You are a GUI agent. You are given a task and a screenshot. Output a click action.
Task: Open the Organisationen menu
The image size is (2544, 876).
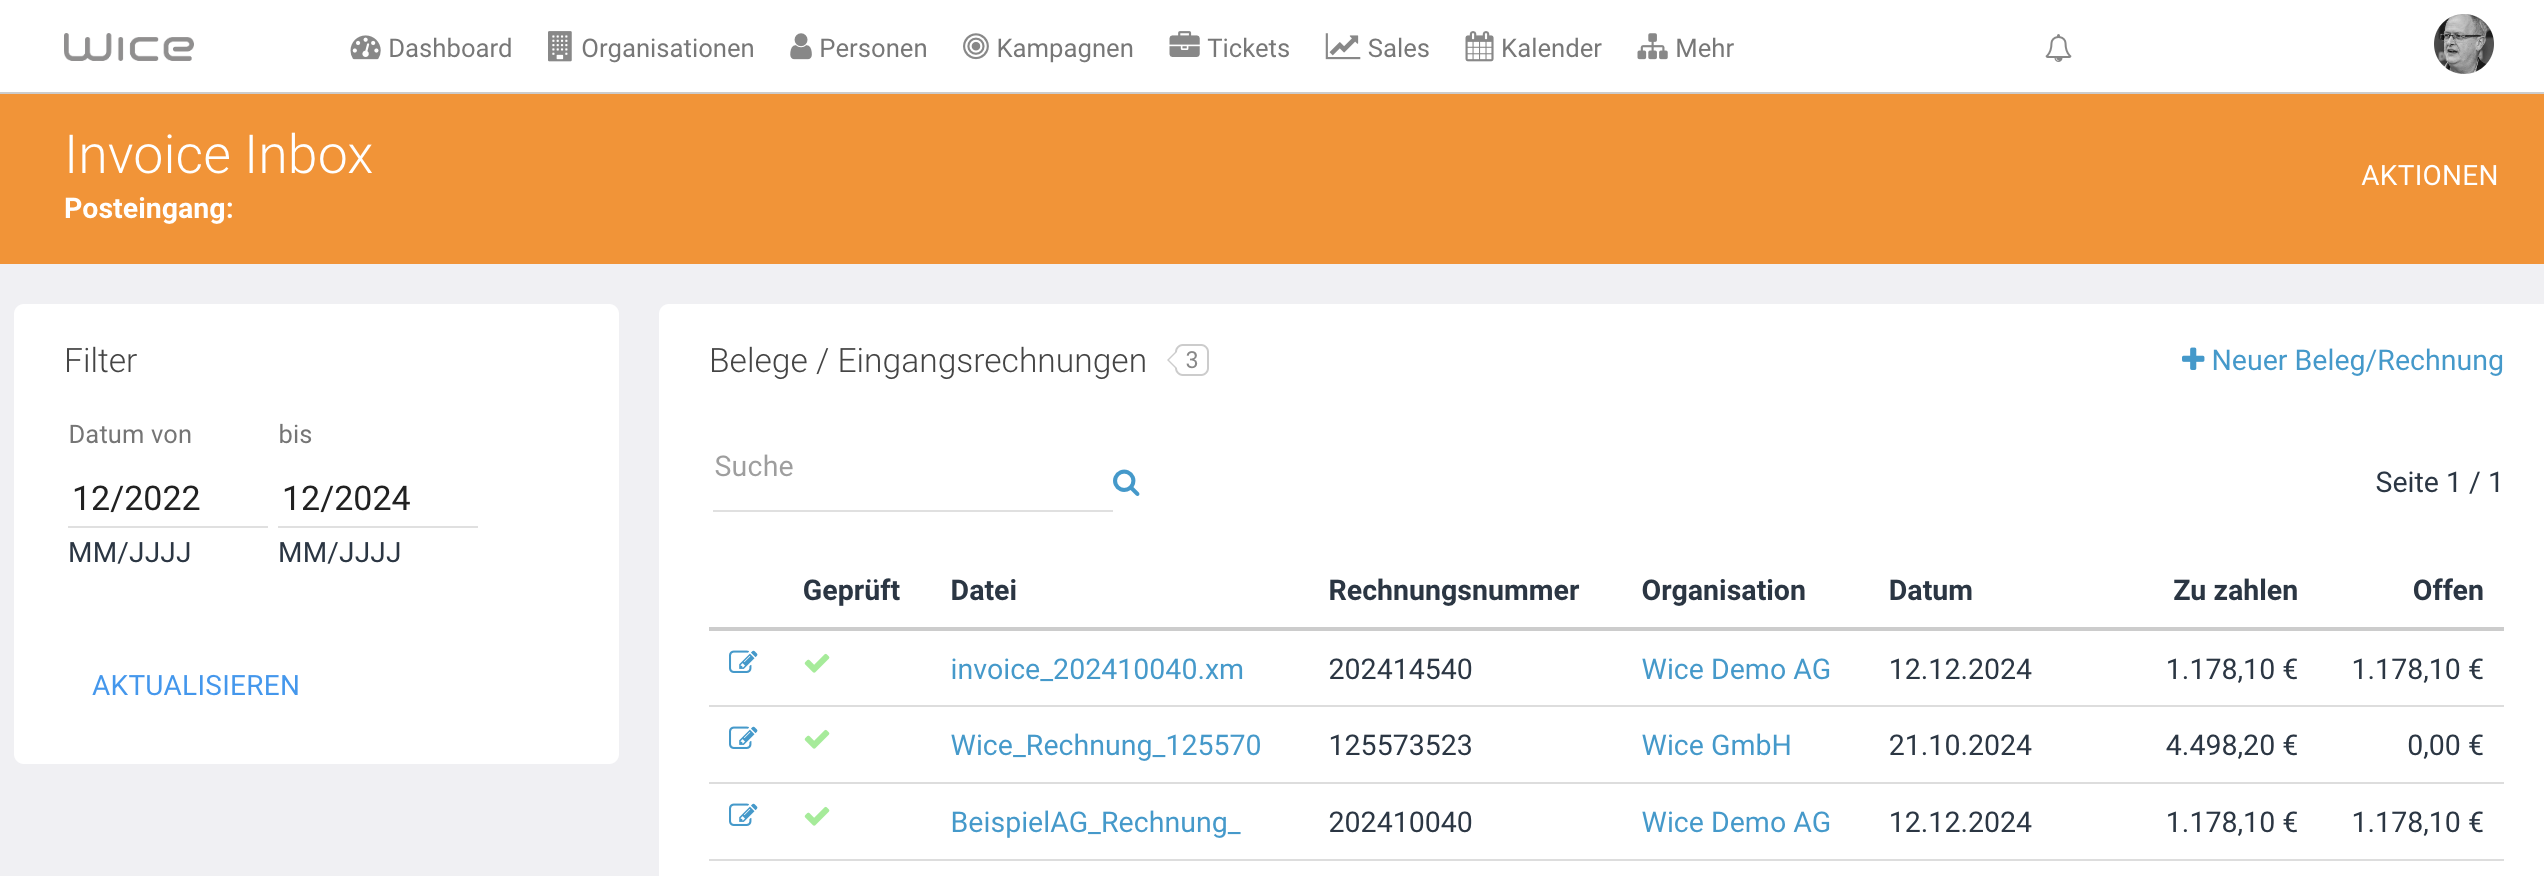click(651, 48)
